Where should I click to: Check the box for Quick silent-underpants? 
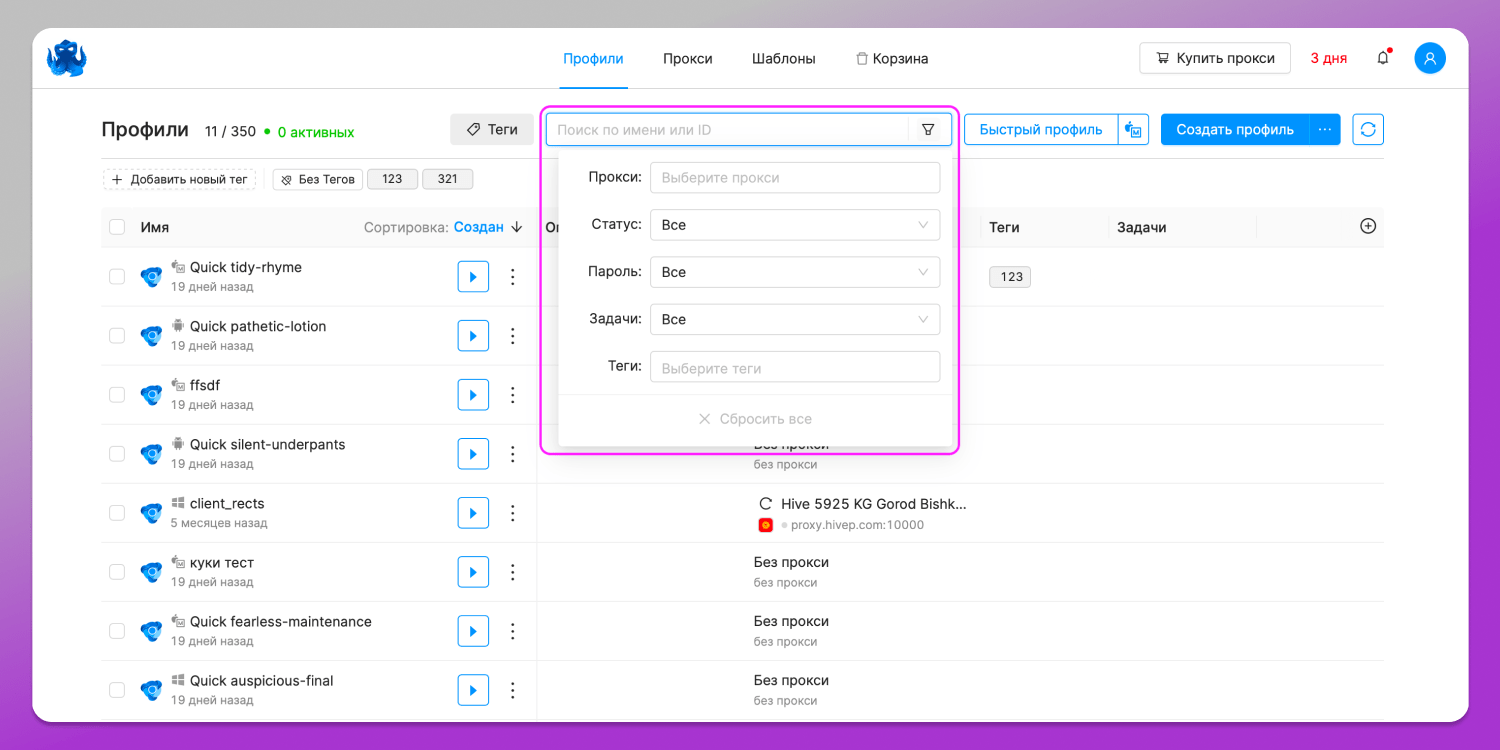pos(117,453)
